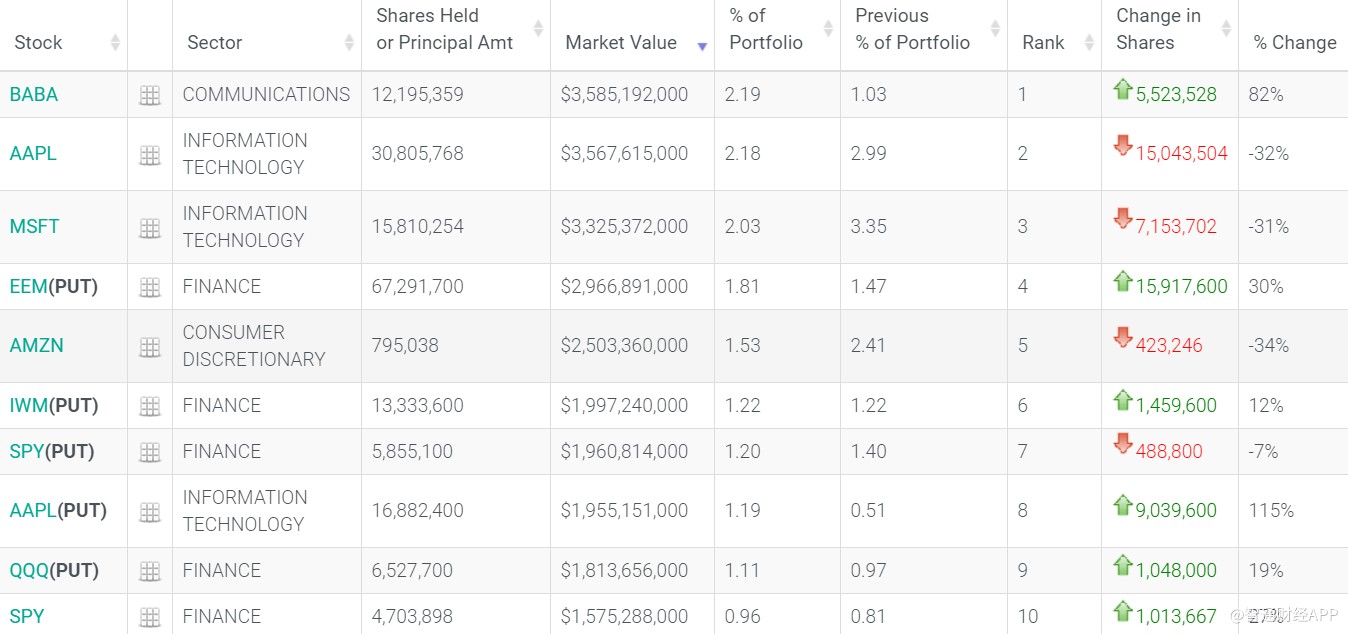1348x634 pixels.
Task: Click the grid icon in EEM(PUT) row
Action: [x=150, y=288]
